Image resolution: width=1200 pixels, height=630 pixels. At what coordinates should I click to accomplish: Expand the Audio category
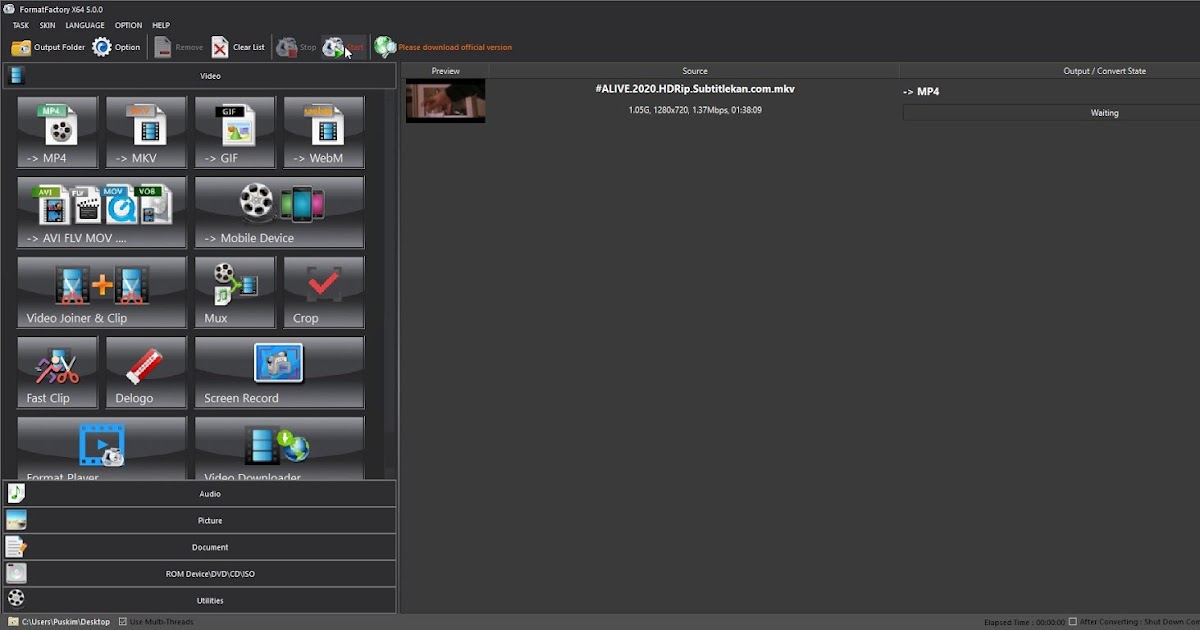(199, 494)
